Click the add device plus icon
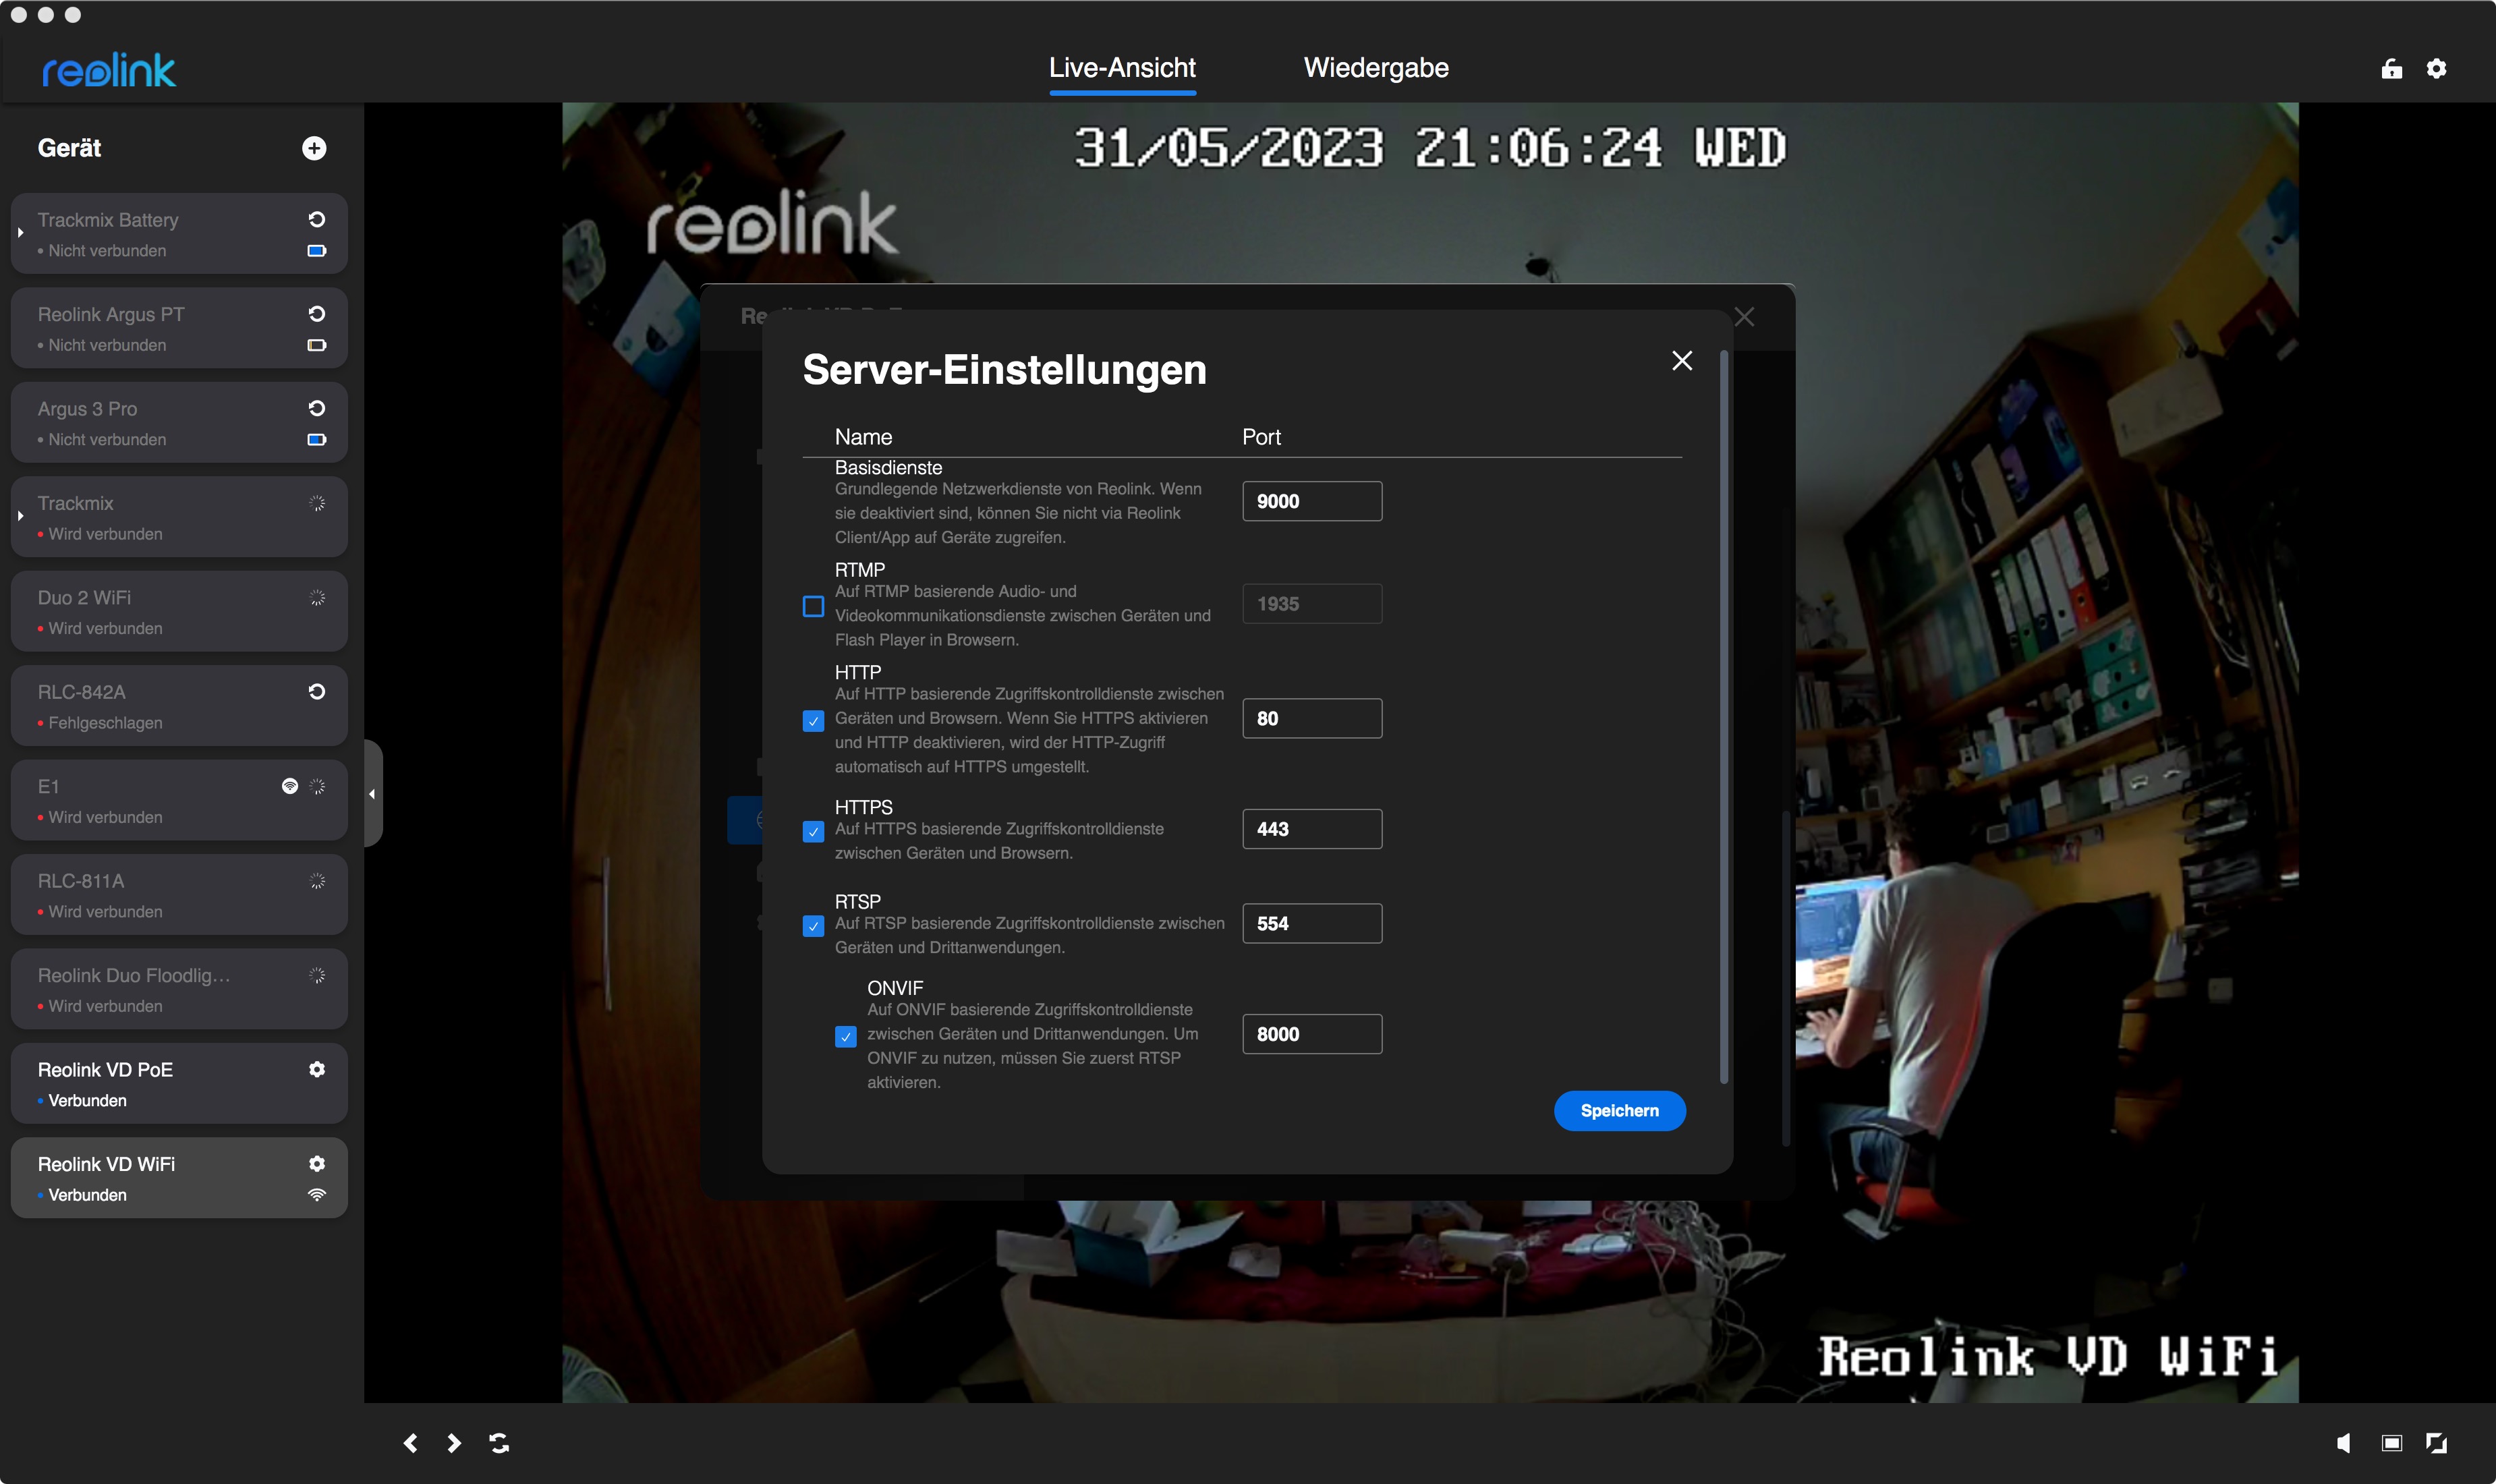 tap(314, 148)
